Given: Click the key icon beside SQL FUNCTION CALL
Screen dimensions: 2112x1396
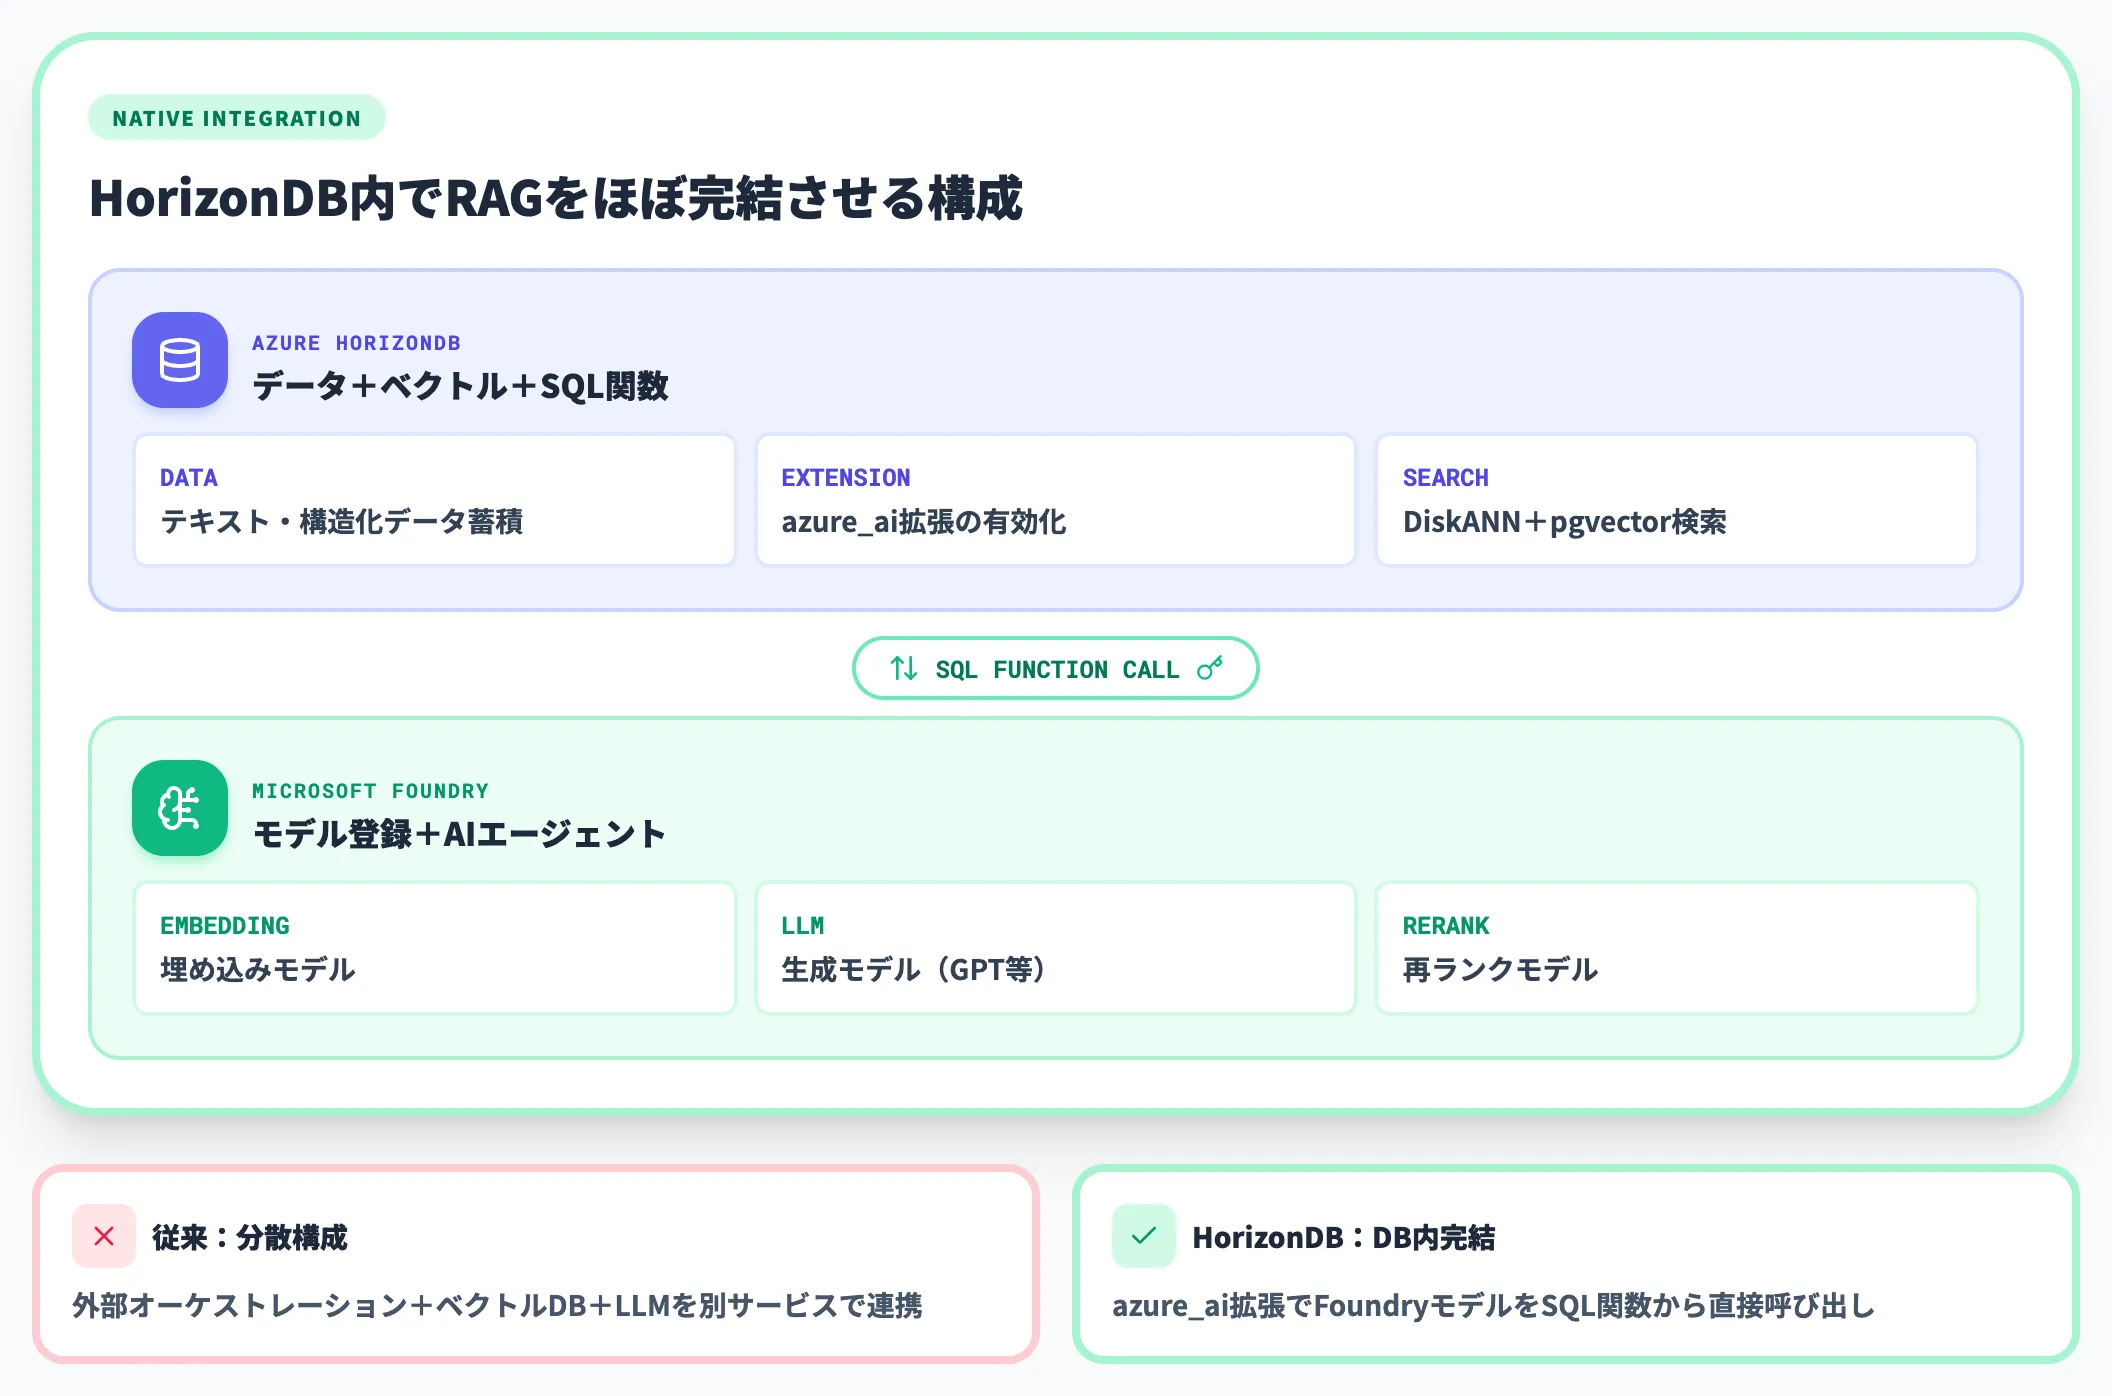Looking at the screenshot, I should 1210,668.
